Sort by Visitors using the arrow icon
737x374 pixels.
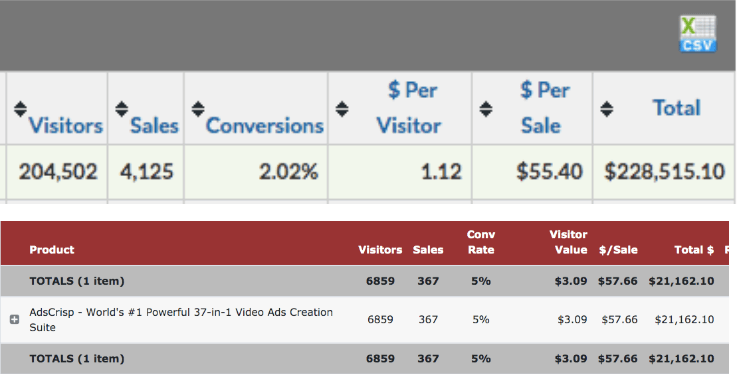coord(20,109)
